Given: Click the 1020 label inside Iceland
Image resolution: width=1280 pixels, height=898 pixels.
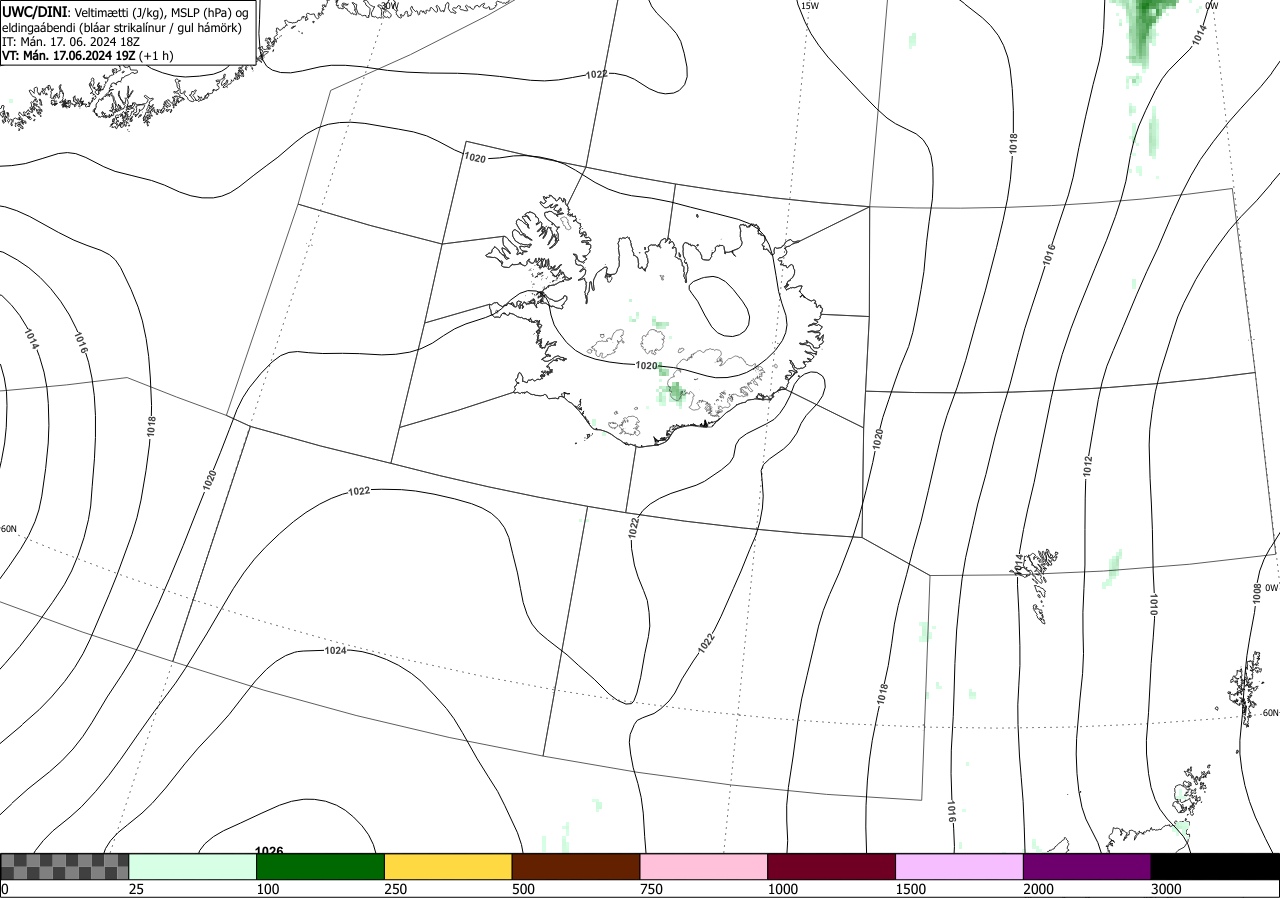Looking at the screenshot, I should 647,366.
